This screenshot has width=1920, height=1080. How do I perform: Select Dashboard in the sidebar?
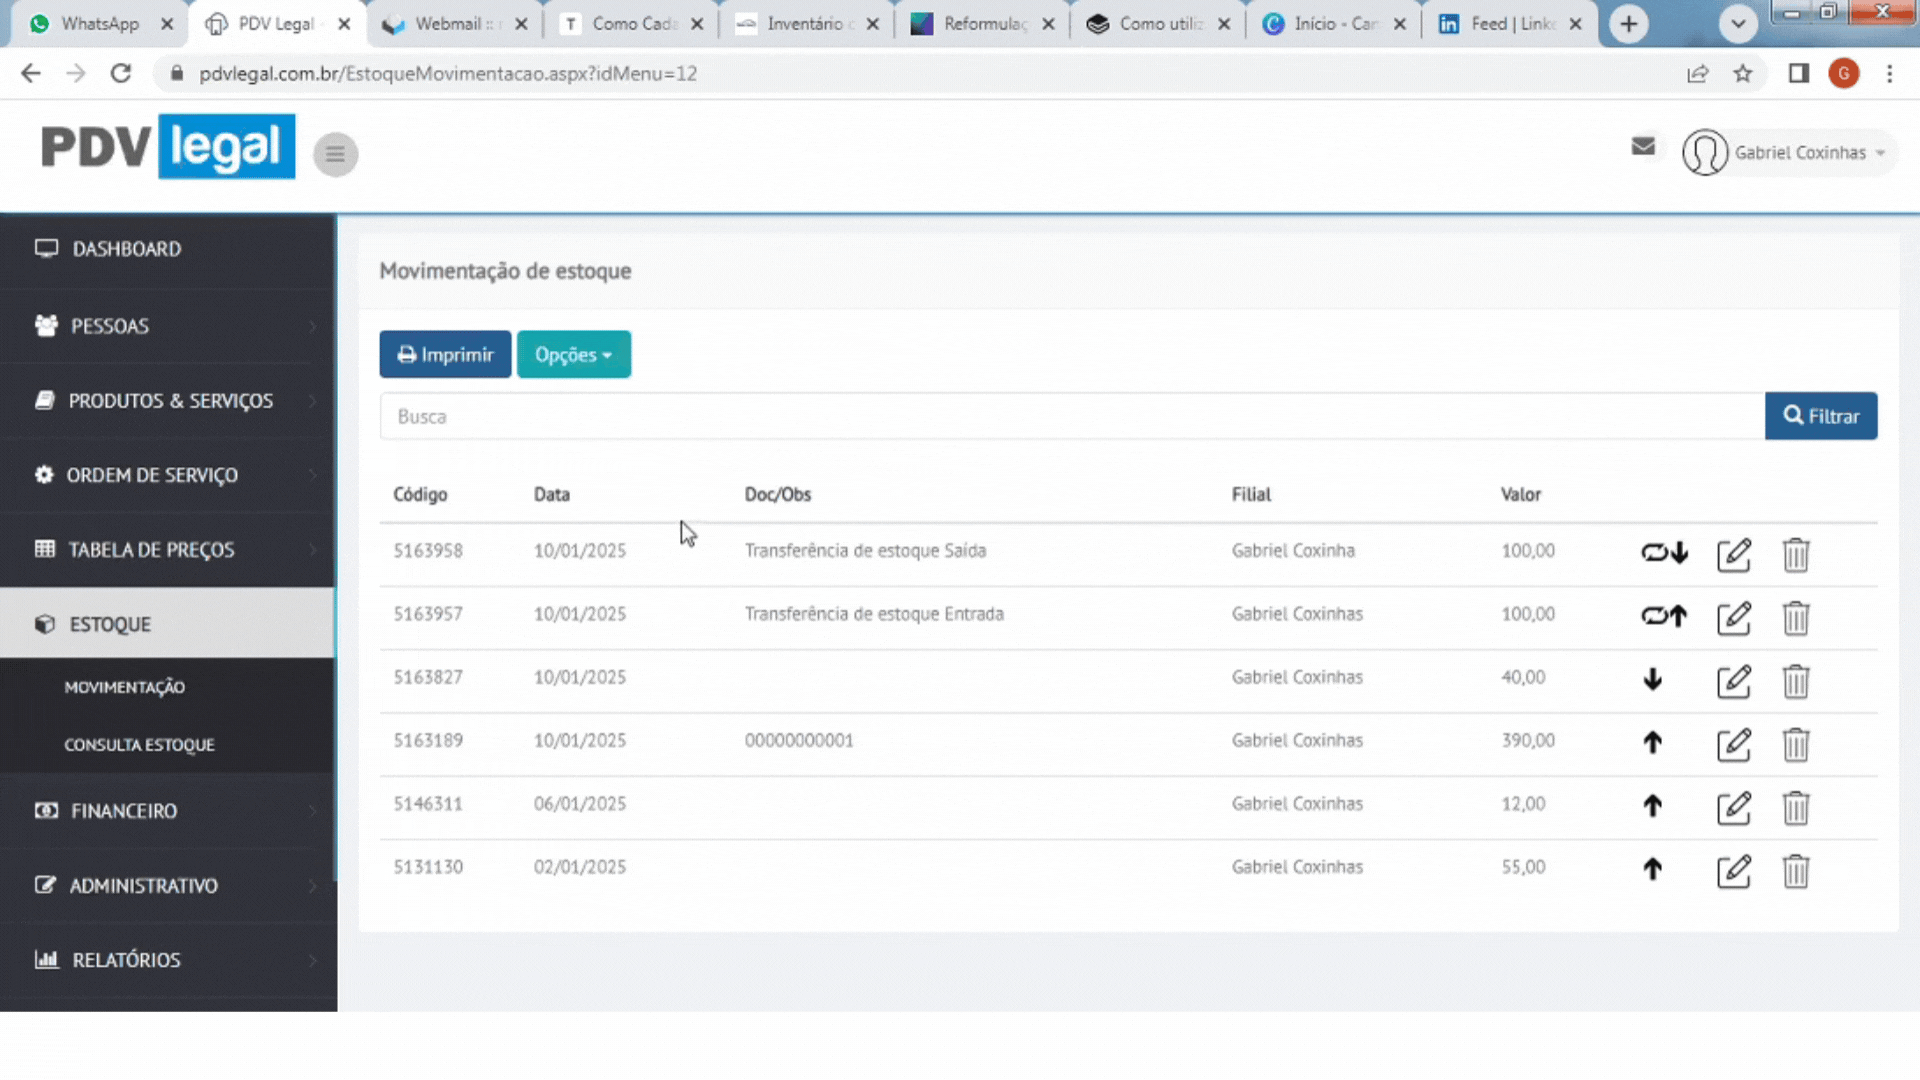[x=126, y=249]
